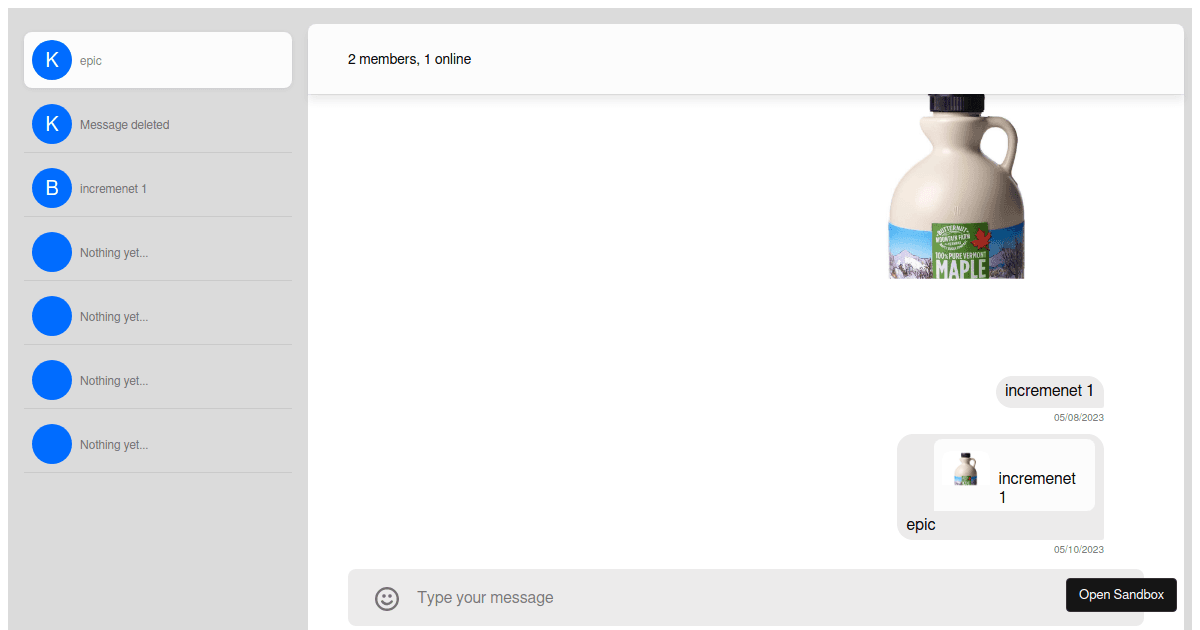Image resolution: width=1200 pixels, height=630 pixels.
Task: Click the "epic" reply text in the chat
Action: point(921,525)
